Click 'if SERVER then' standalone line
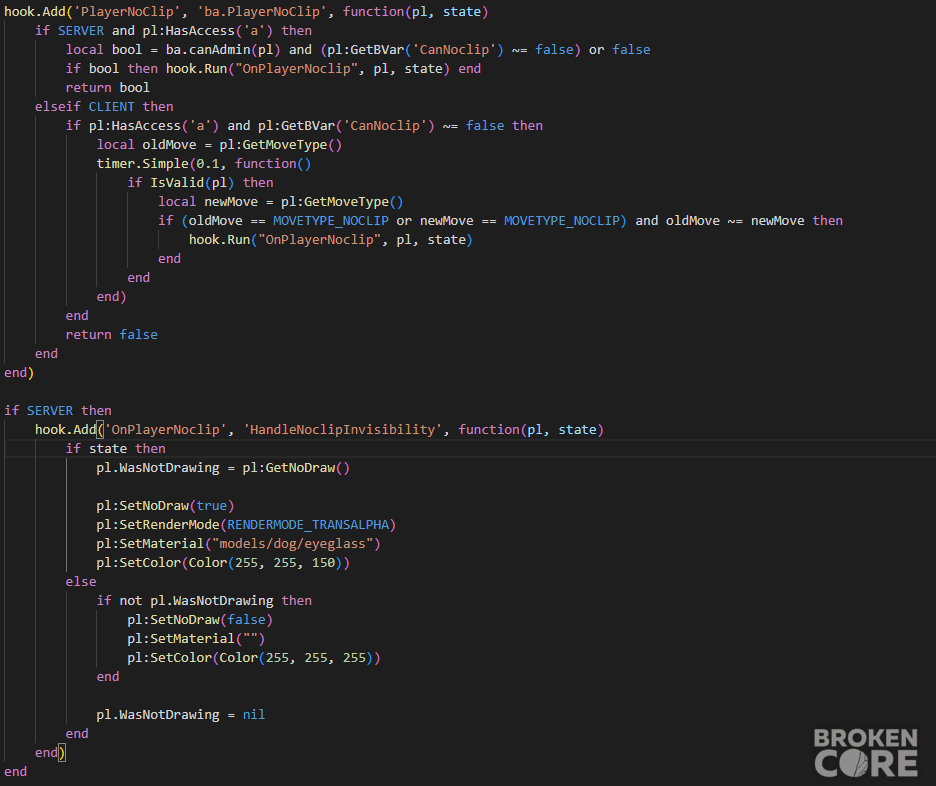The height and width of the screenshot is (786, 936). (x=58, y=411)
